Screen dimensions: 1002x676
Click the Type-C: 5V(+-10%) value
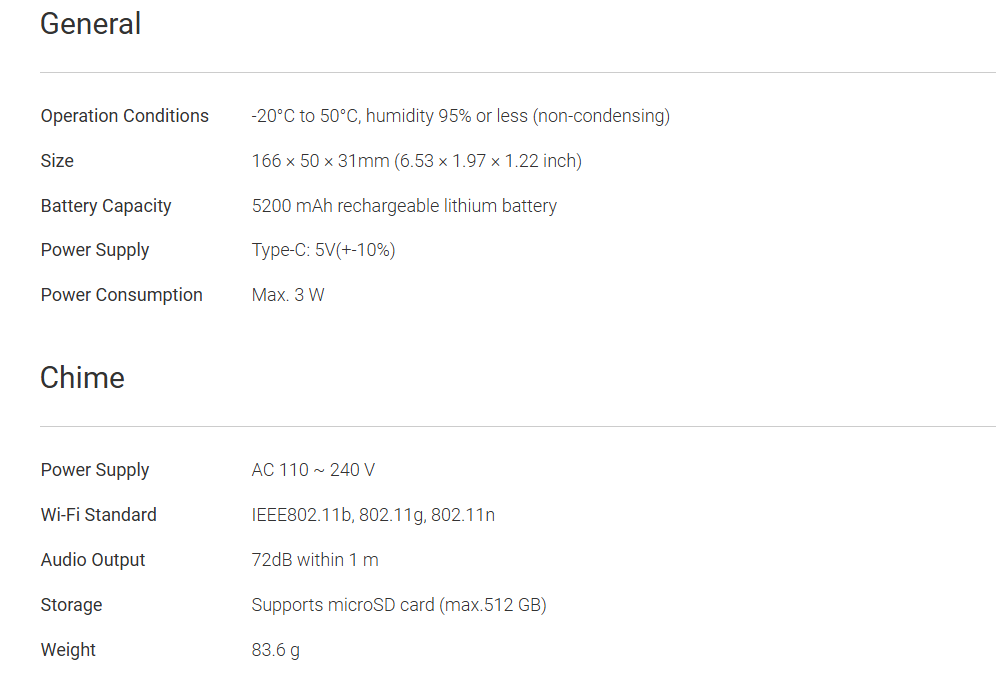tap(323, 250)
